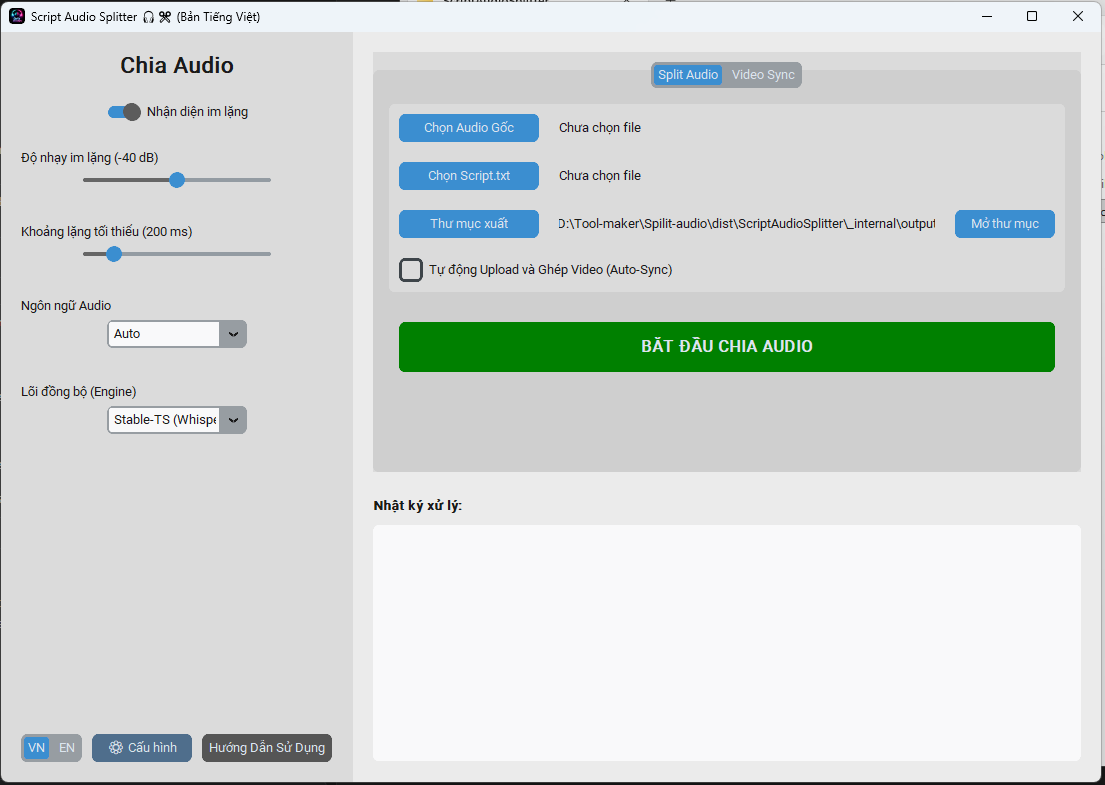Choose output folder via Thư mục xuất
This screenshot has width=1105, height=785.
pyautogui.click(x=469, y=224)
